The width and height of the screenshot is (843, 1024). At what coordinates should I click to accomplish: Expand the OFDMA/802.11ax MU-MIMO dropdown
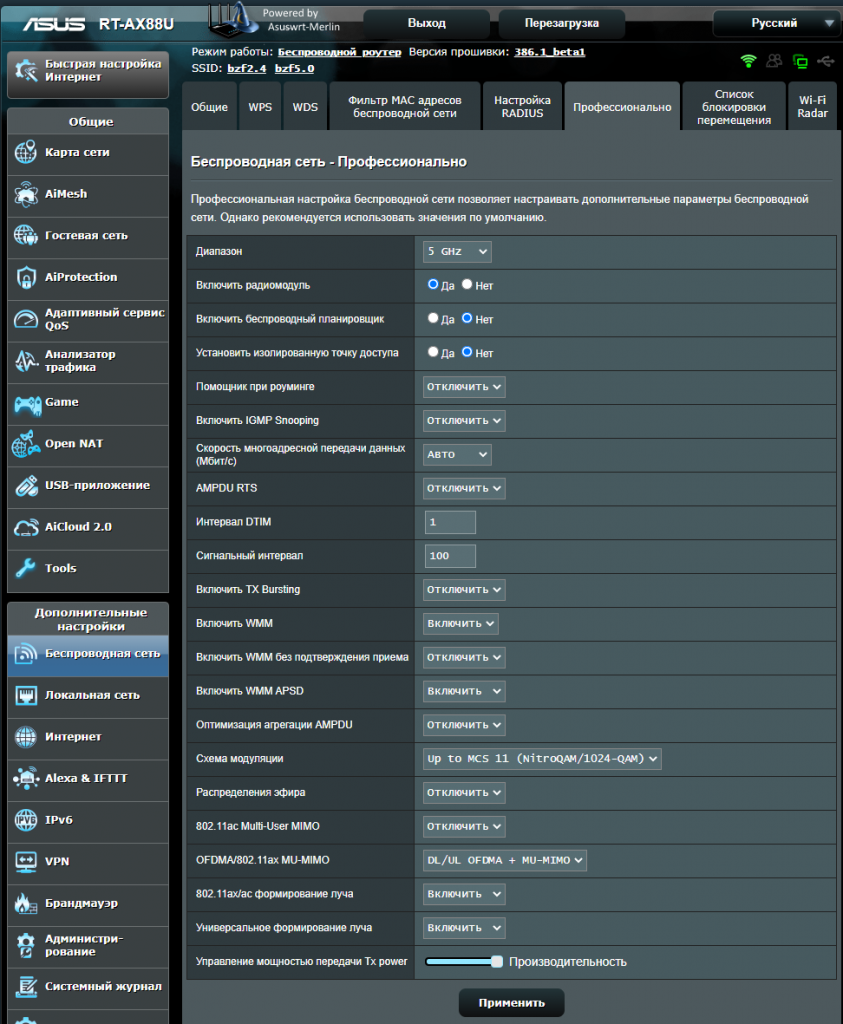[505, 860]
